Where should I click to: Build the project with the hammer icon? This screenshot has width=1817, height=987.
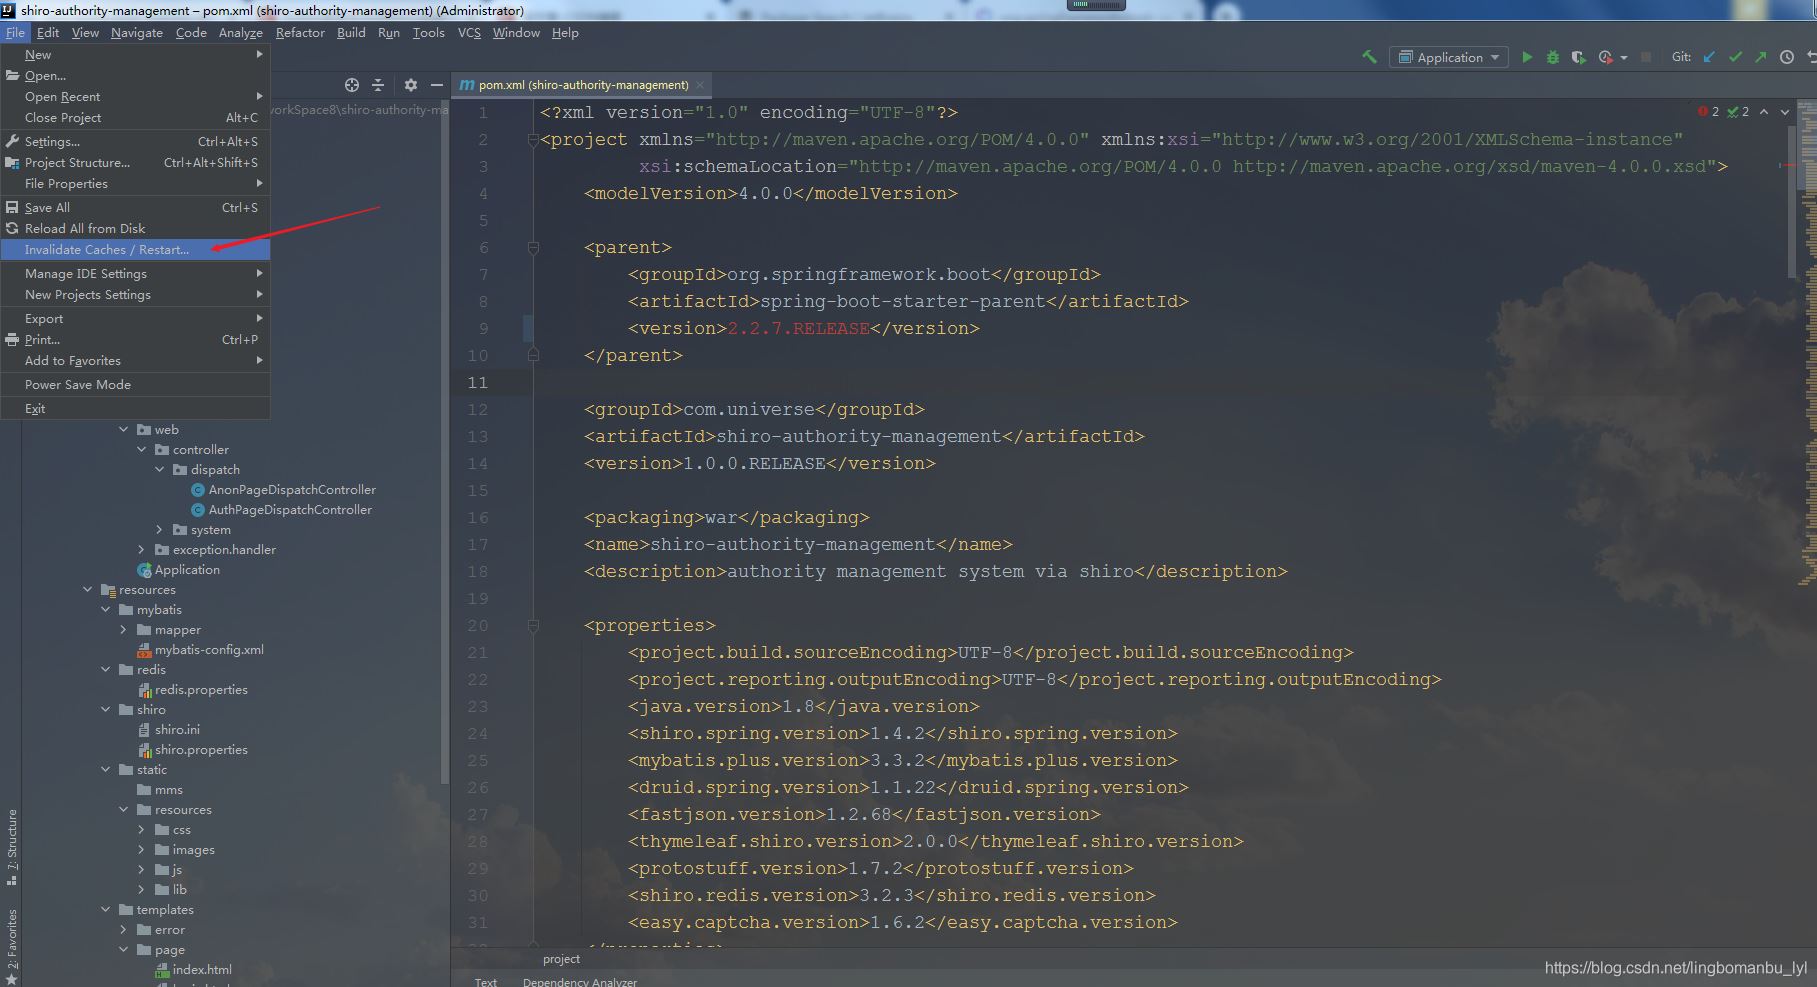[1369, 57]
